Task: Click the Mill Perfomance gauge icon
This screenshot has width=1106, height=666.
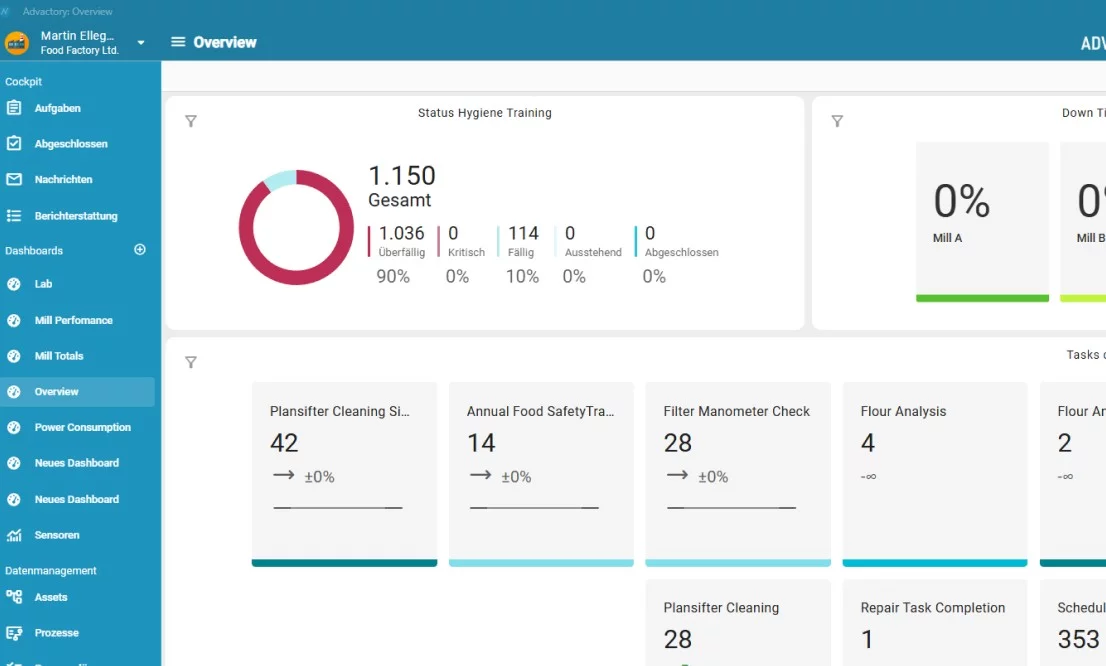Action: pos(13,320)
